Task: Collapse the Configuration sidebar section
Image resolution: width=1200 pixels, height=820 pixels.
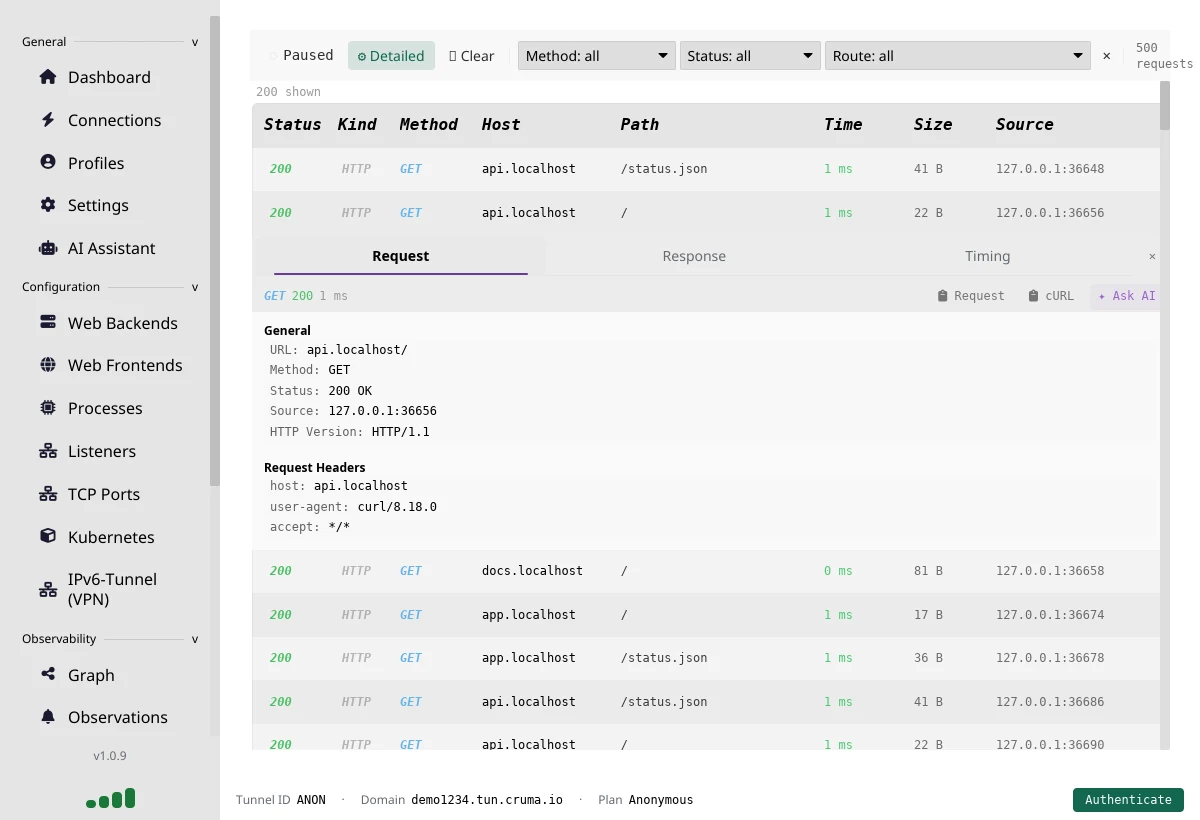Action: (110, 287)
